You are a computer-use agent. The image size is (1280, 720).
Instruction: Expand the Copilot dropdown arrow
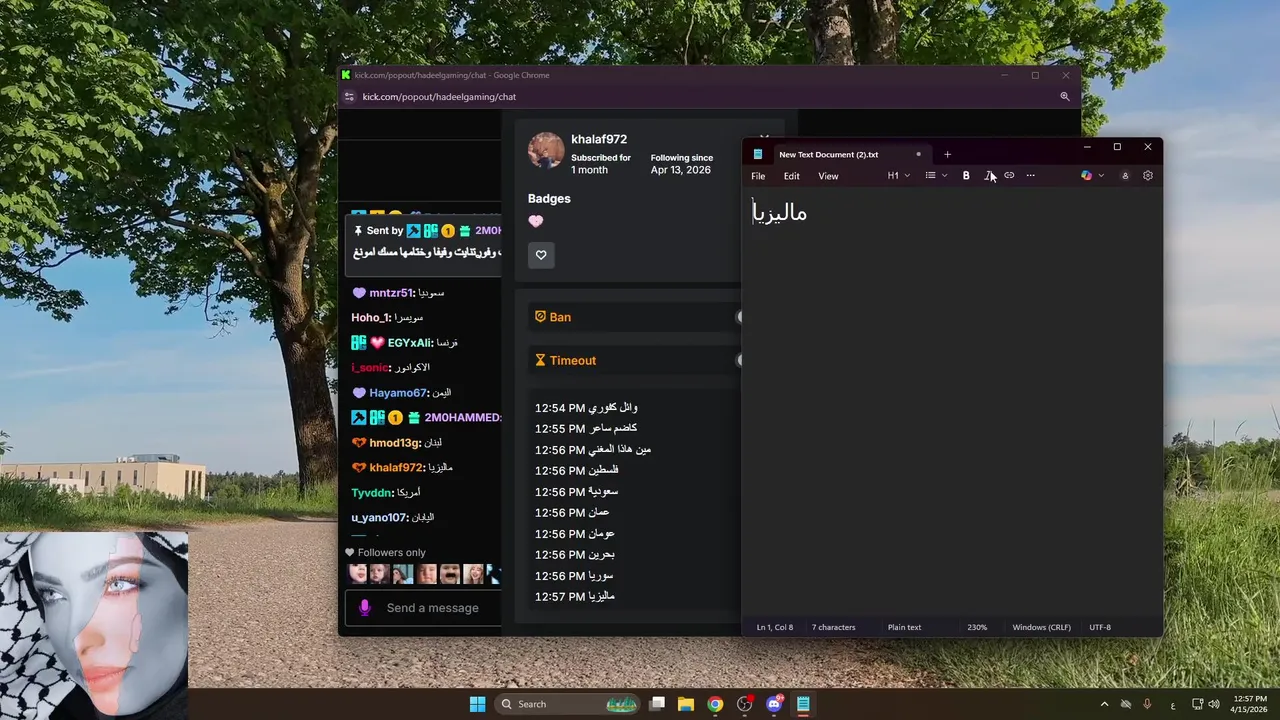click(x=1101, y=176)
